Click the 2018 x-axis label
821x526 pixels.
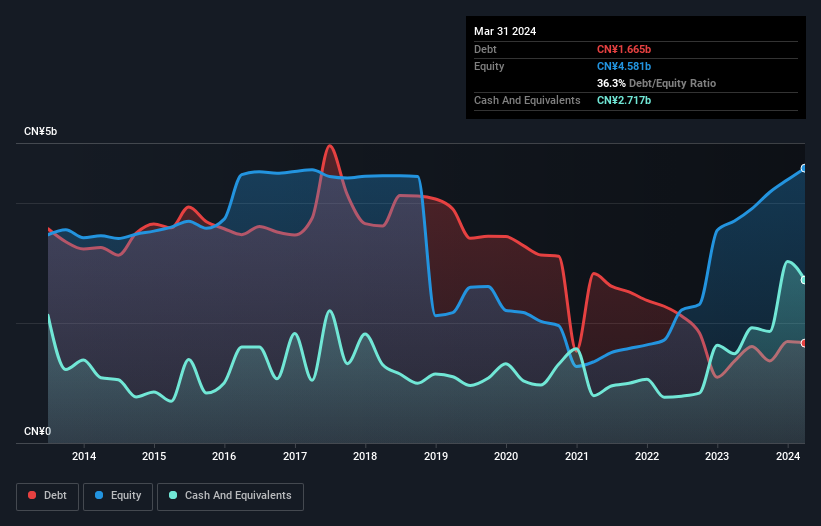pyautogui.click(x=365, y=456)
